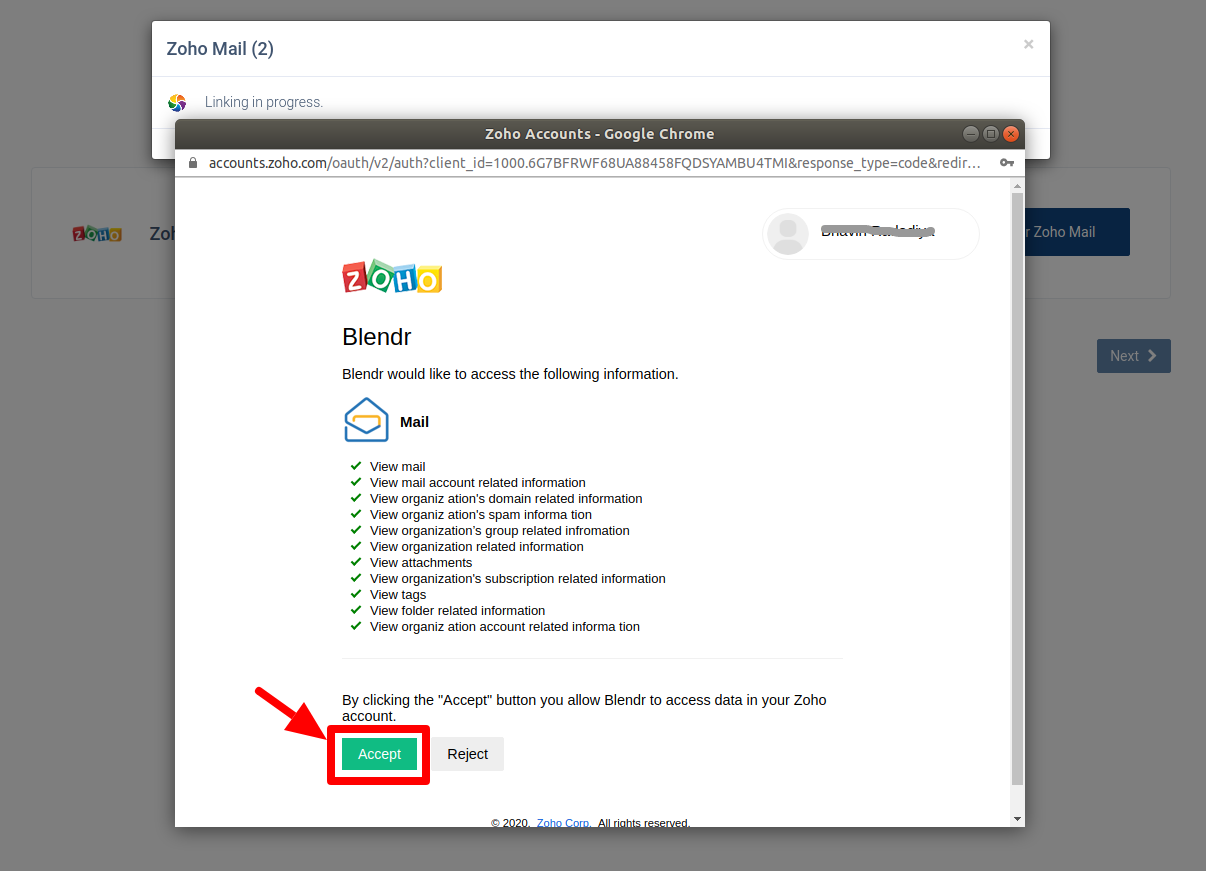The width and height of the screenshot is (1206, 871).
Task: Click the Mail envelope icon
Action: (366, 420)
